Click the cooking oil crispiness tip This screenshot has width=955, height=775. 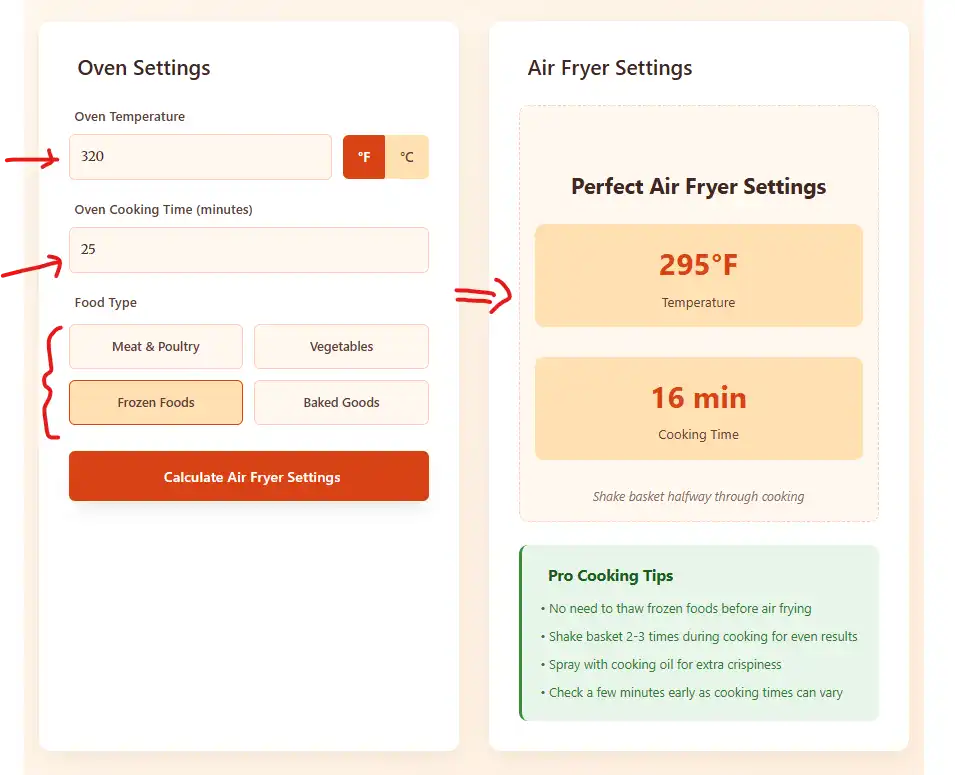[665, 664]
